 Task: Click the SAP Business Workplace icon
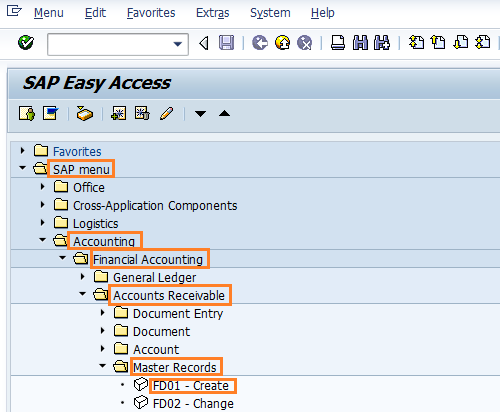[85, 114]
